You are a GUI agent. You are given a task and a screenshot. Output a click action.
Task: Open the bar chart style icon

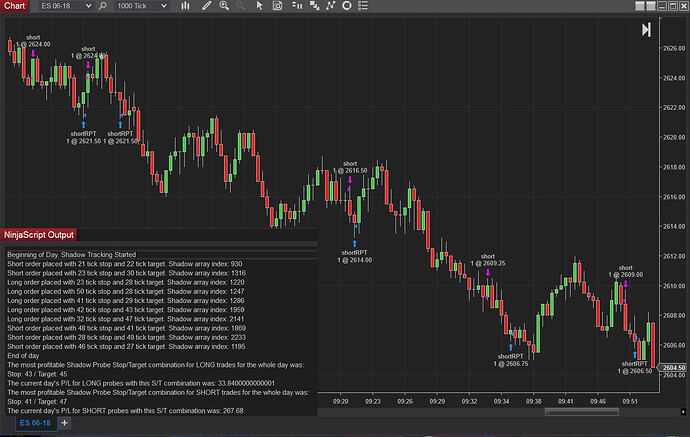183,6
